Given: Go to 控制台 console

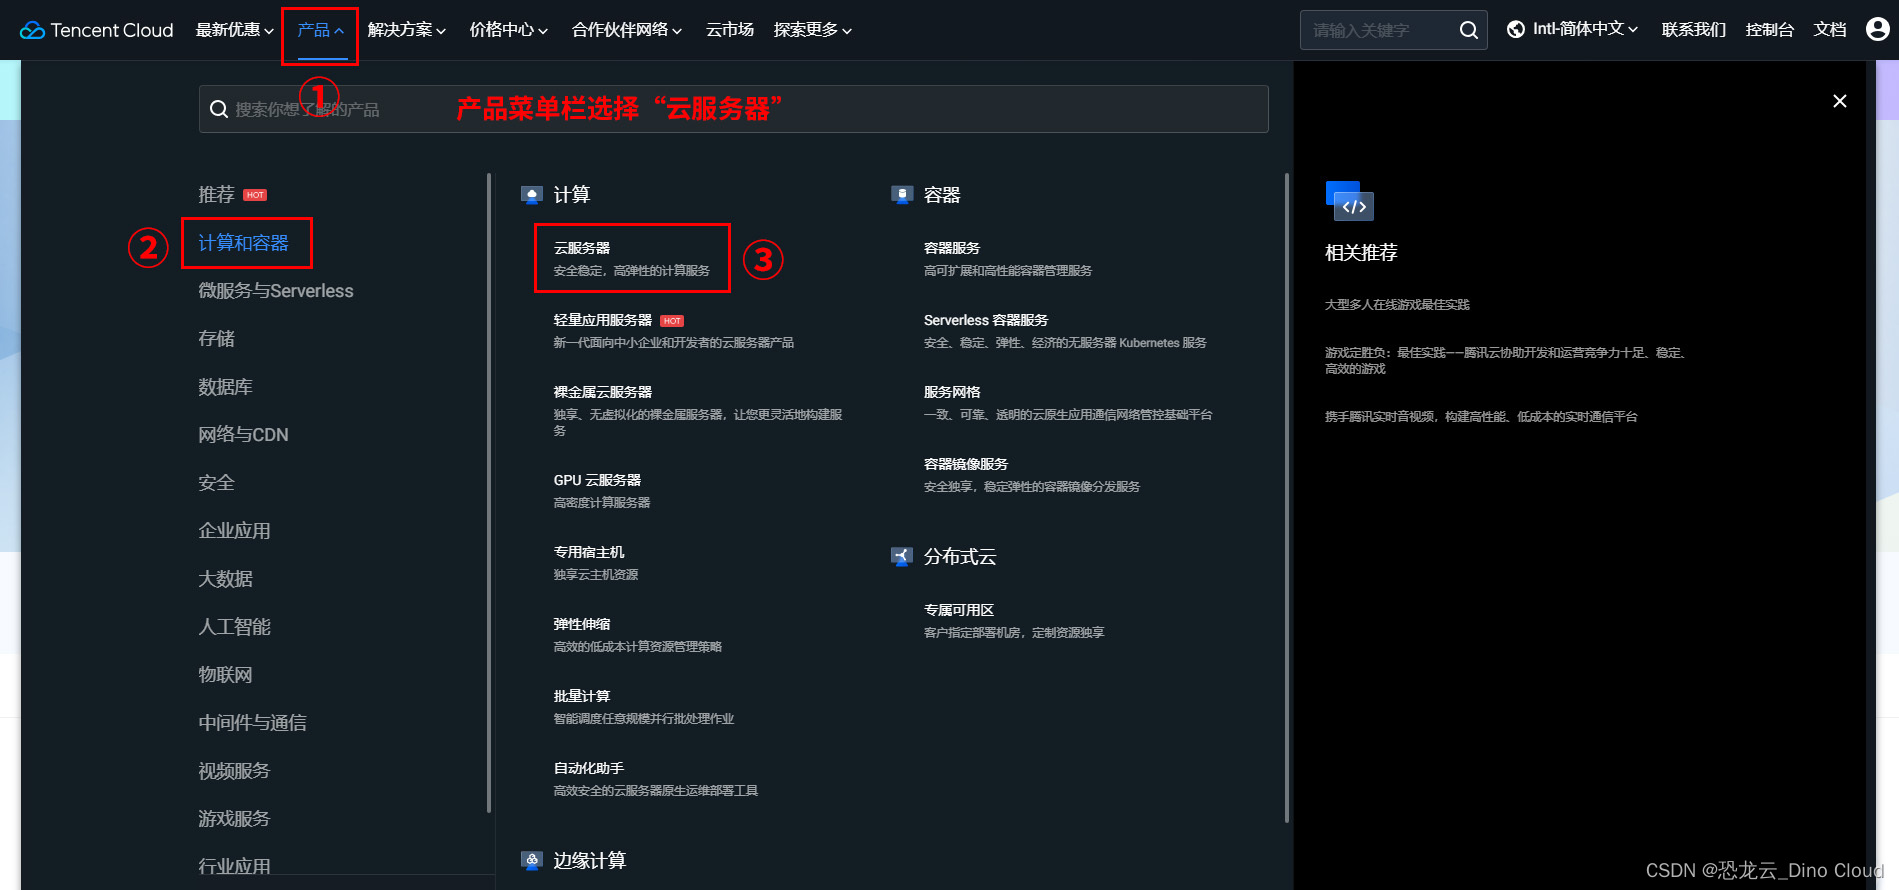Looking at the screenshot, I should point(1770,30).
